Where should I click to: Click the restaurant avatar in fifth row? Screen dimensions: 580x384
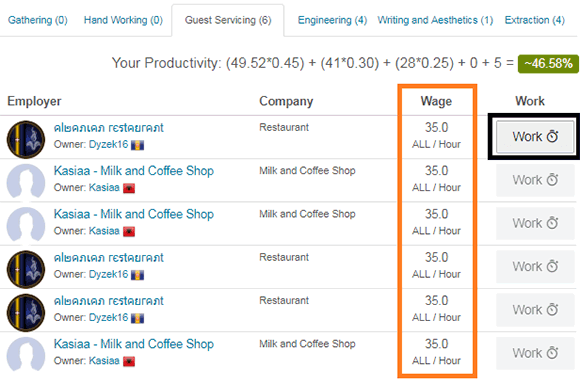pos(26,312)
